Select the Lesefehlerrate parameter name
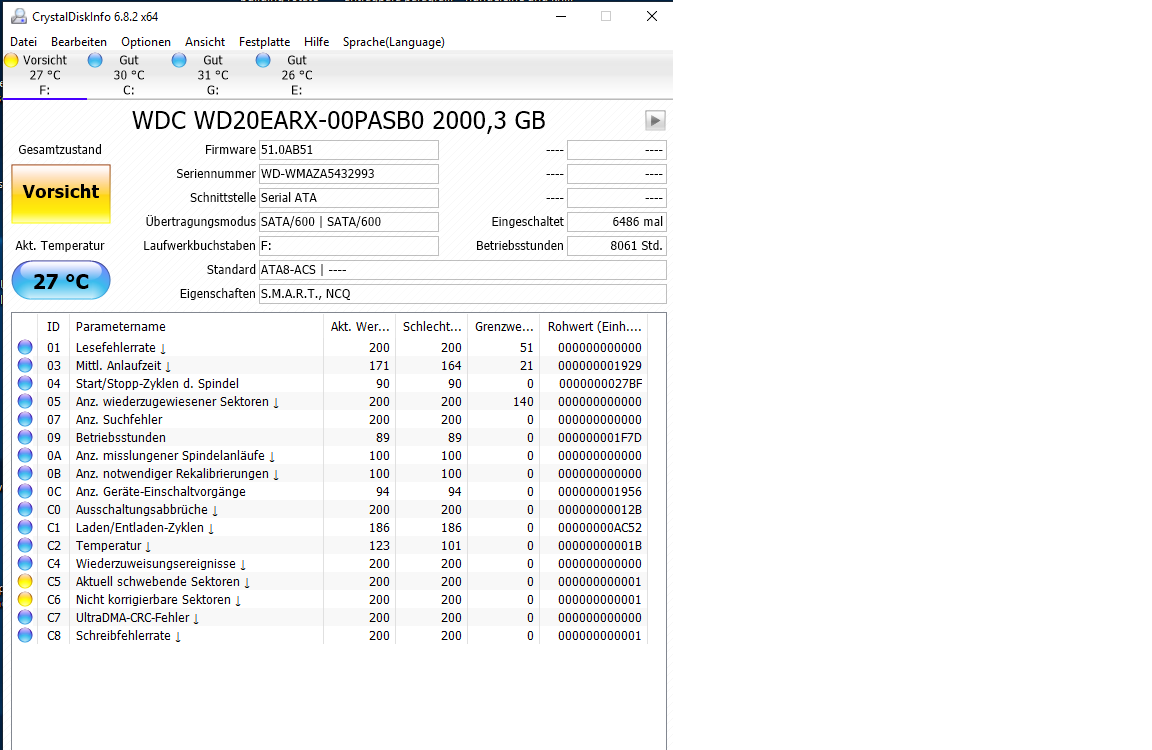 (115, 347)
